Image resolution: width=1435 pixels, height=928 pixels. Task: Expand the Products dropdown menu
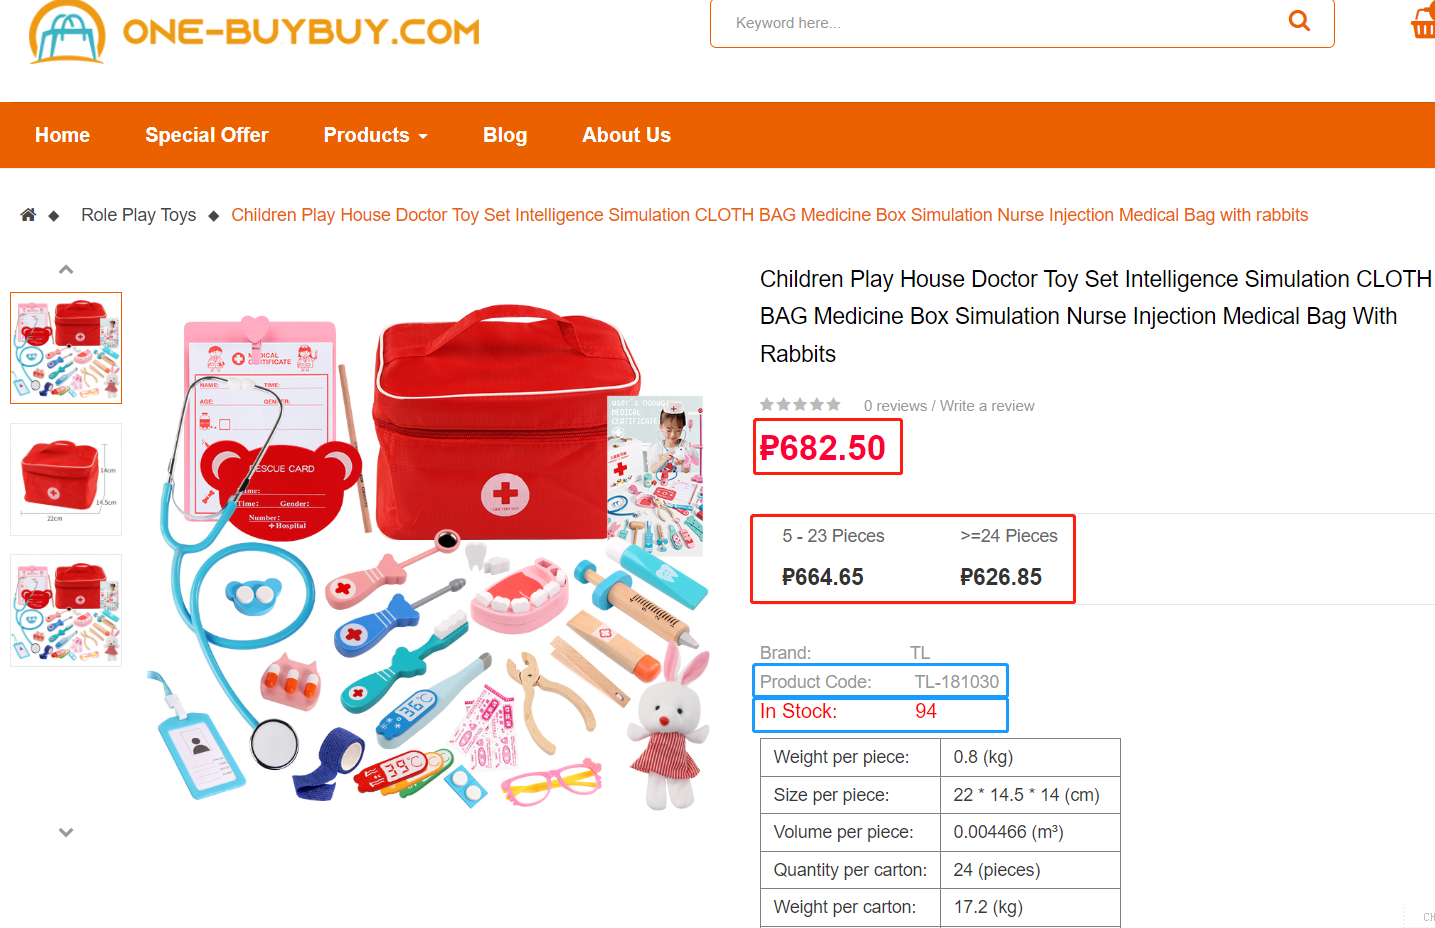(375, 135)
